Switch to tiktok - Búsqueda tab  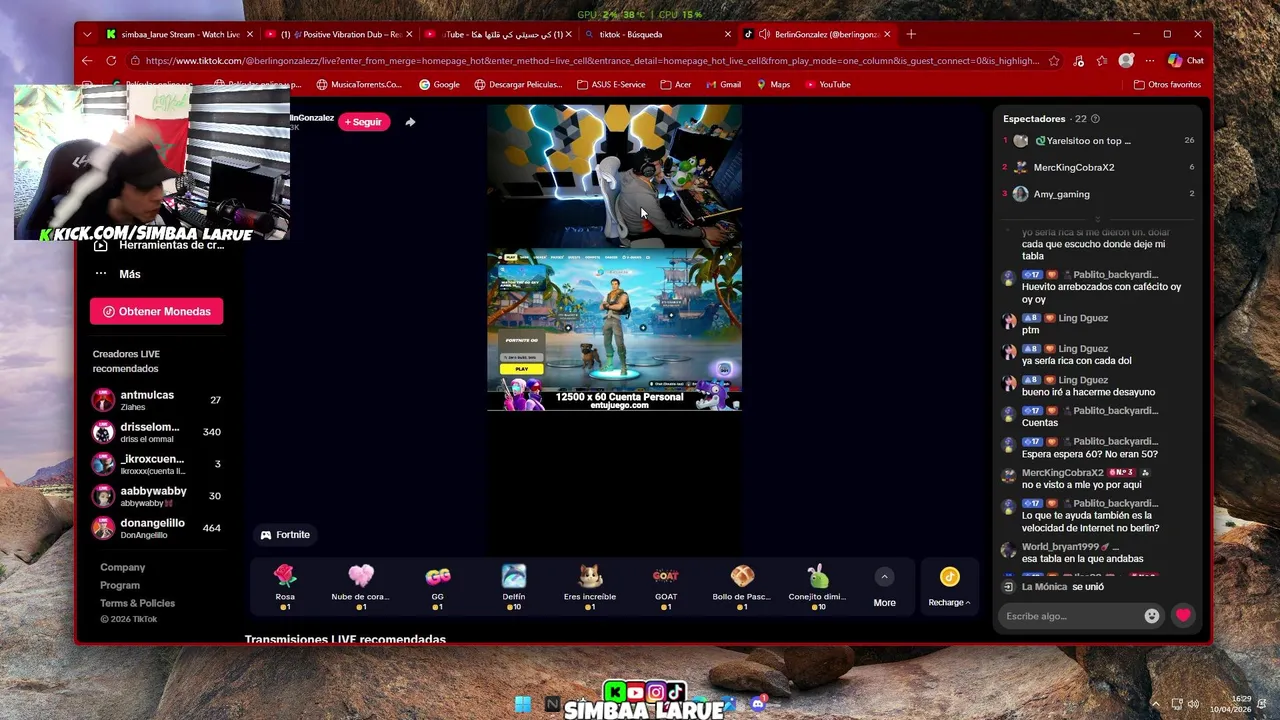656,34
